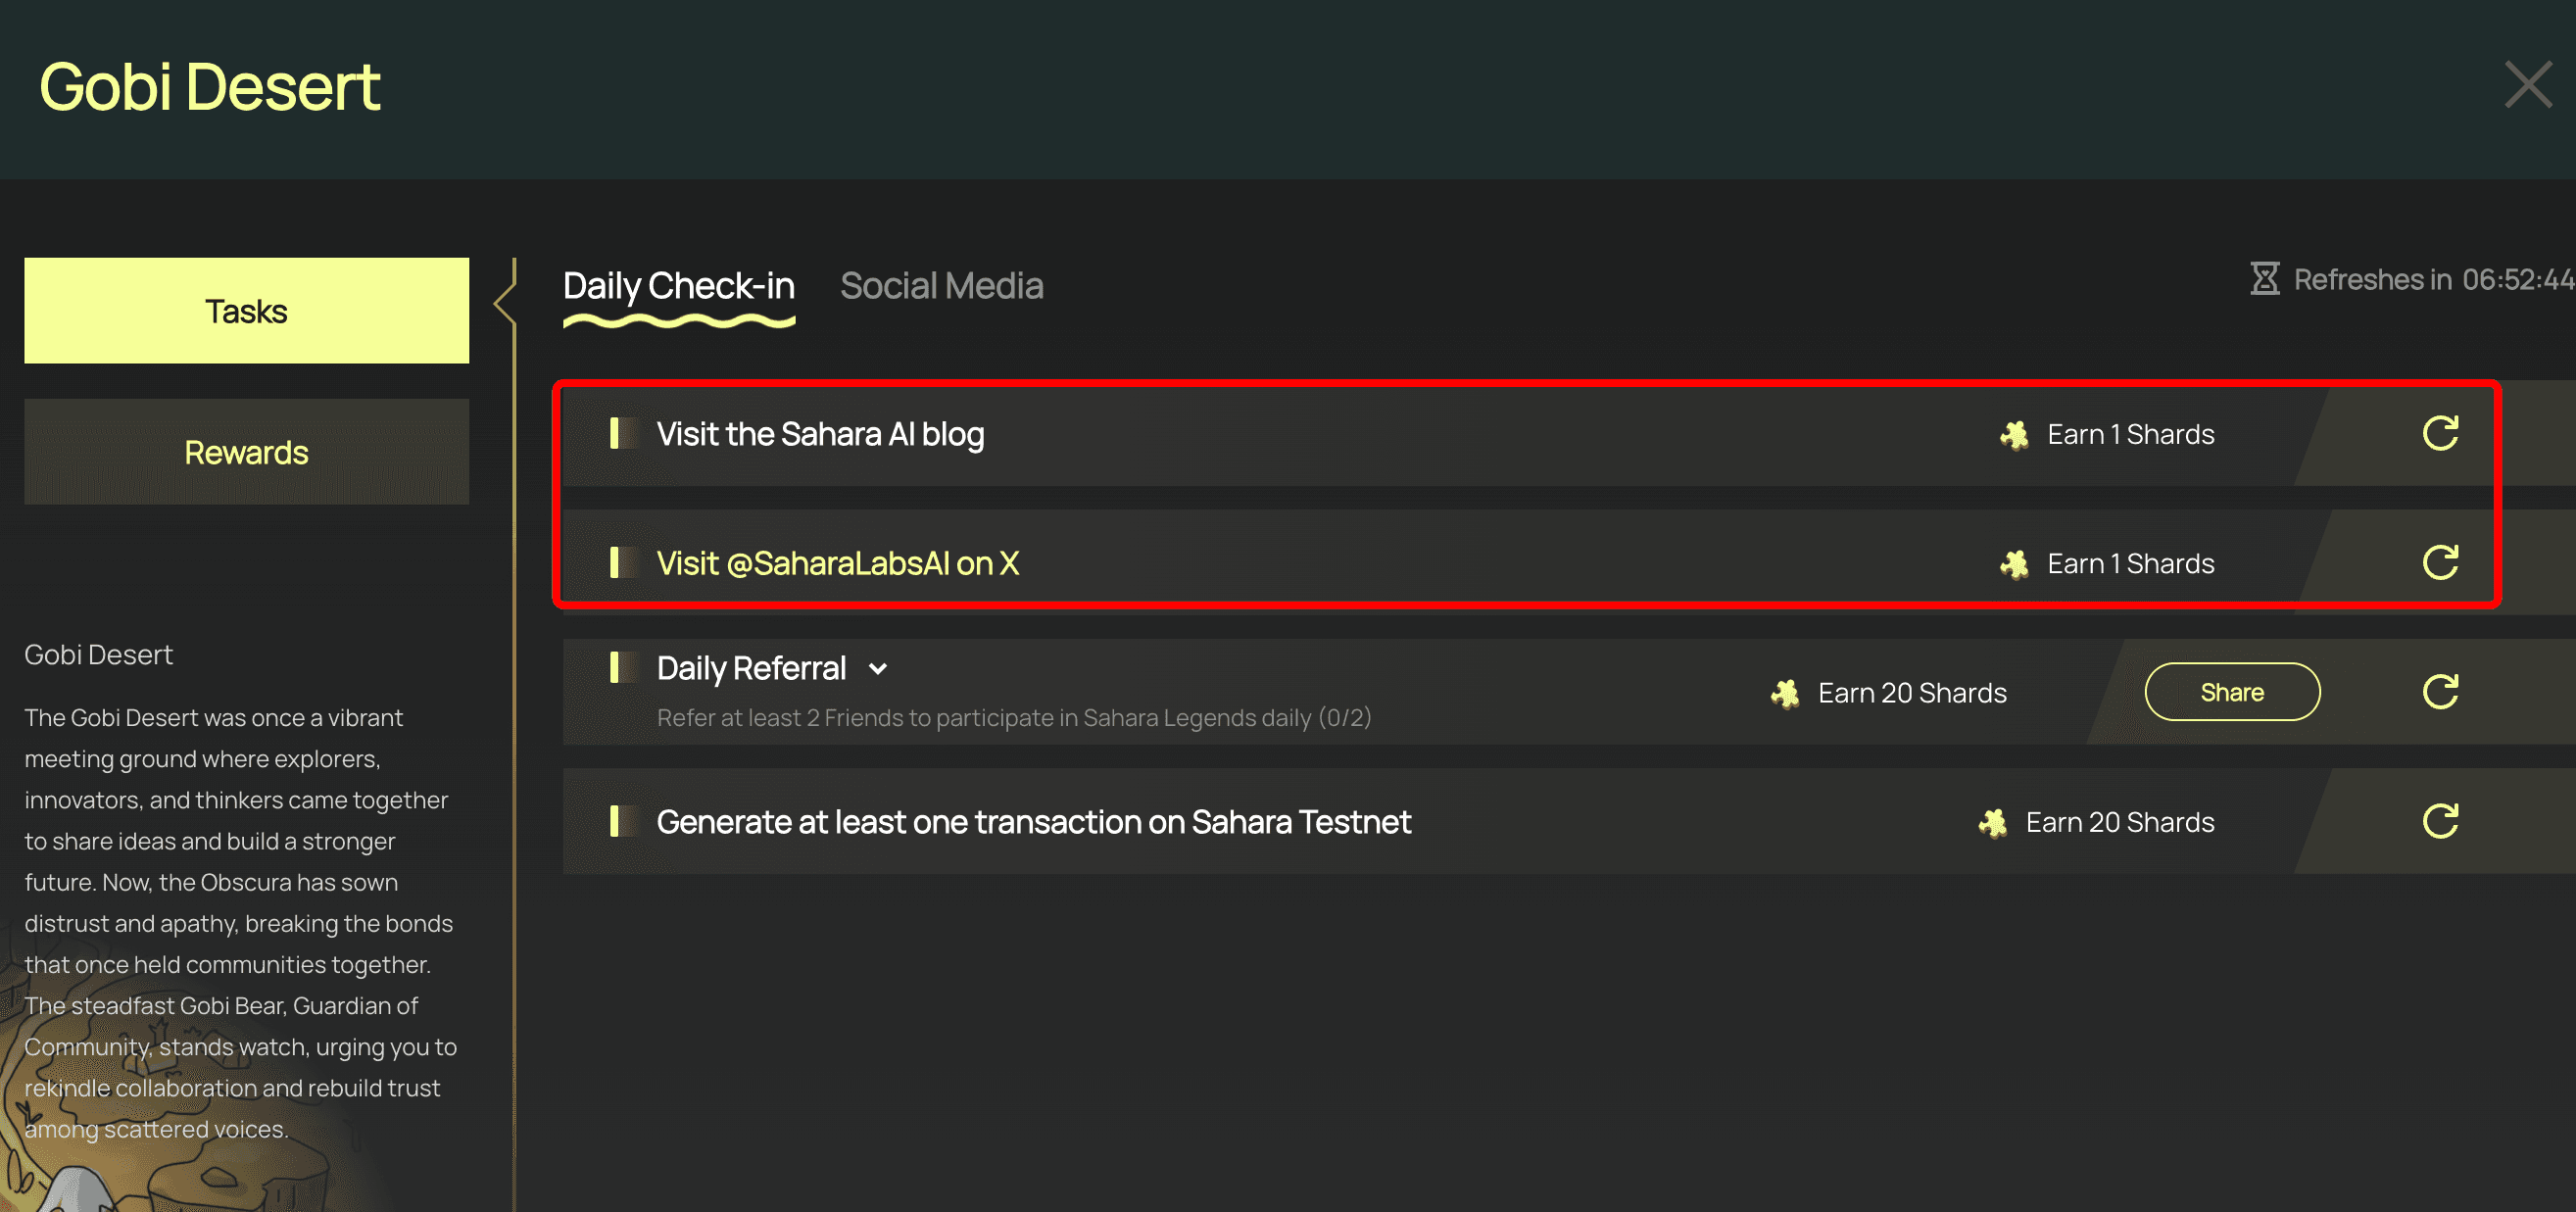Click 'Earn 1 Shards' in @SaharaLabsAI row
The height and width of the screenshot is (1212, 2576).
(2130, 563)
